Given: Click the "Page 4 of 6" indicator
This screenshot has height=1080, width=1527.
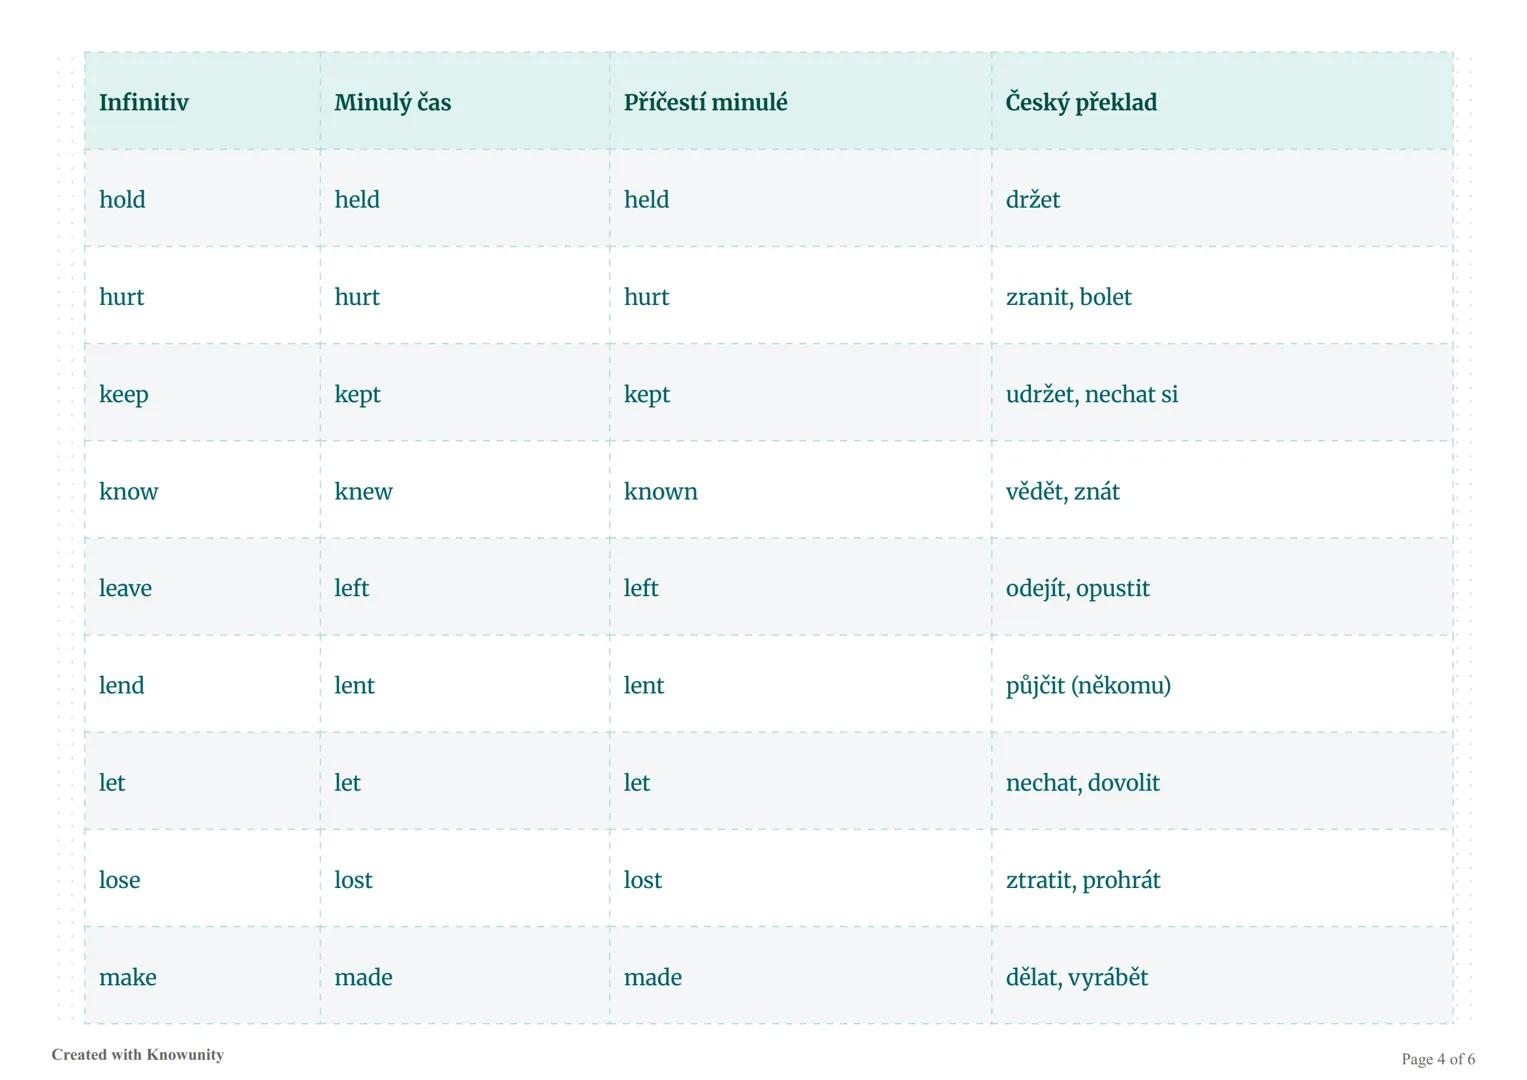Looking at the screenshot, I should (x=1437, y=1059).
